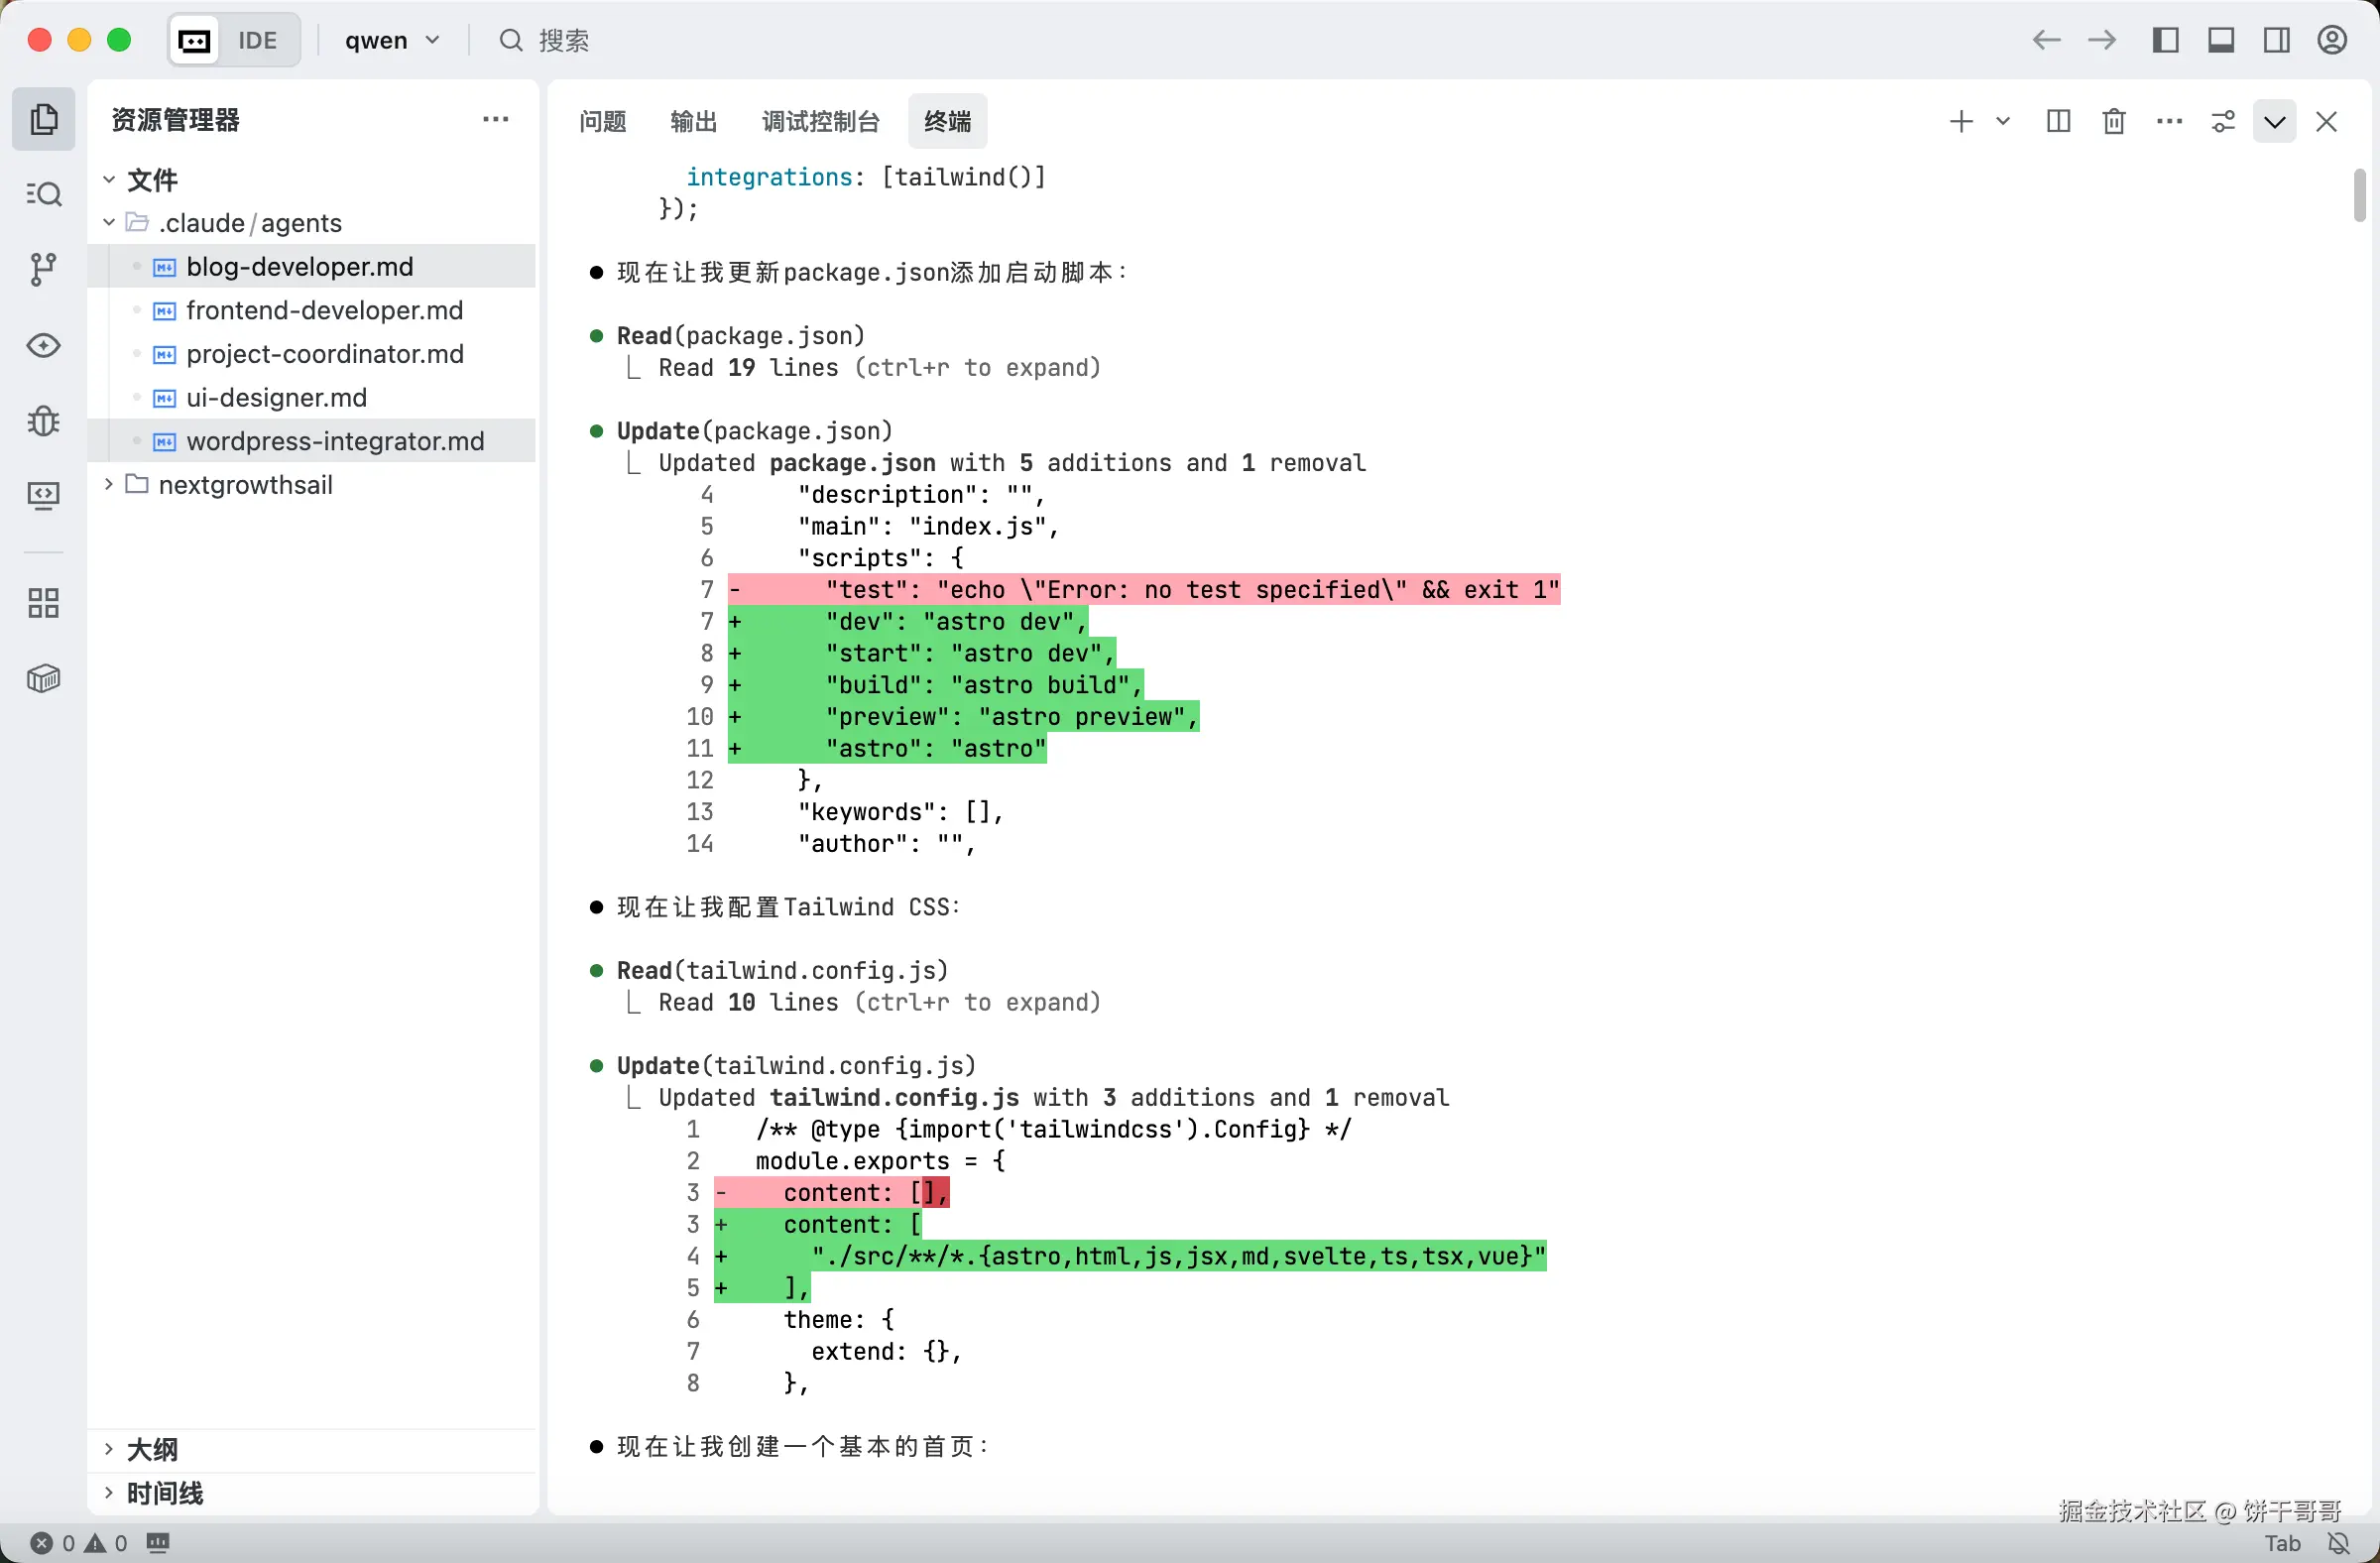
Task: Toggle the bottom panel layout
Action: click(x=2221, y=40)
